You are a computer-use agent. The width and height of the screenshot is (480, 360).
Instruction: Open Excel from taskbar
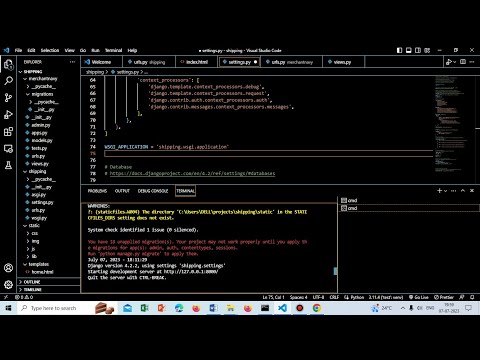144,308
